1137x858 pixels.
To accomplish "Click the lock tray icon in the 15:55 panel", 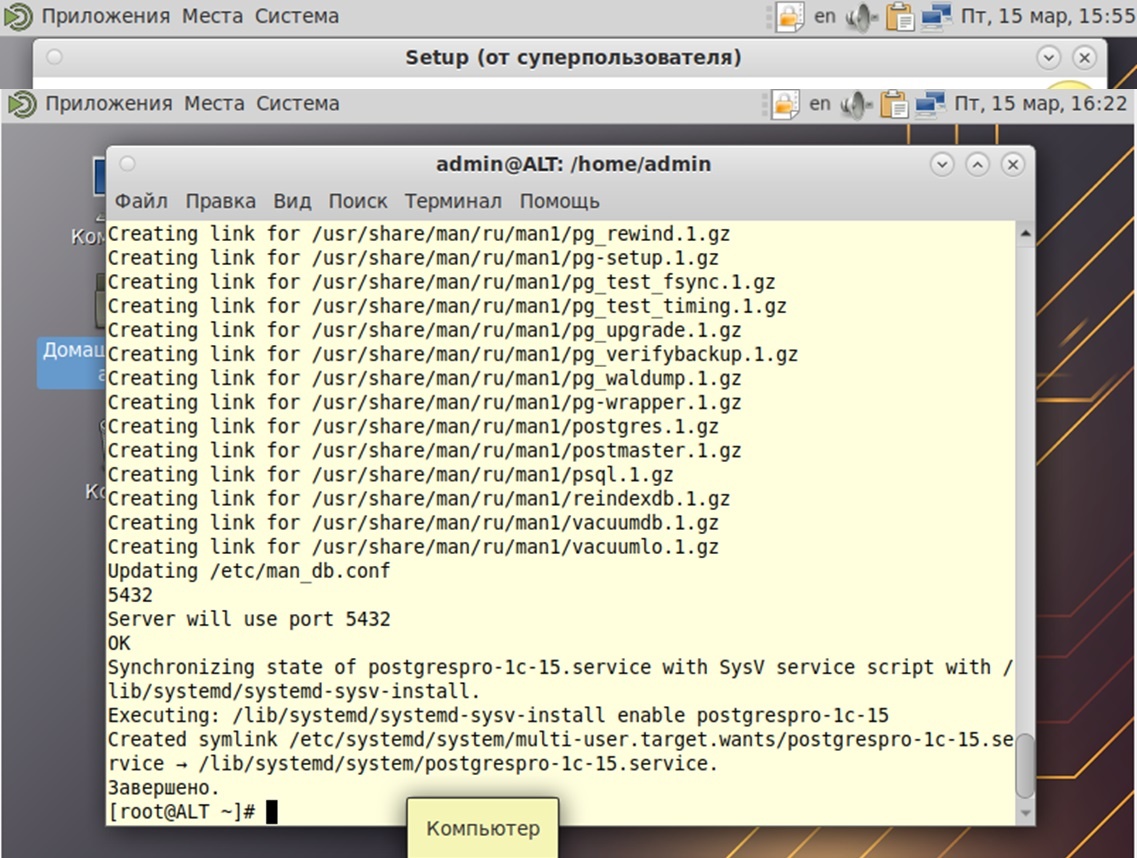I will click(x=790, y=17).
